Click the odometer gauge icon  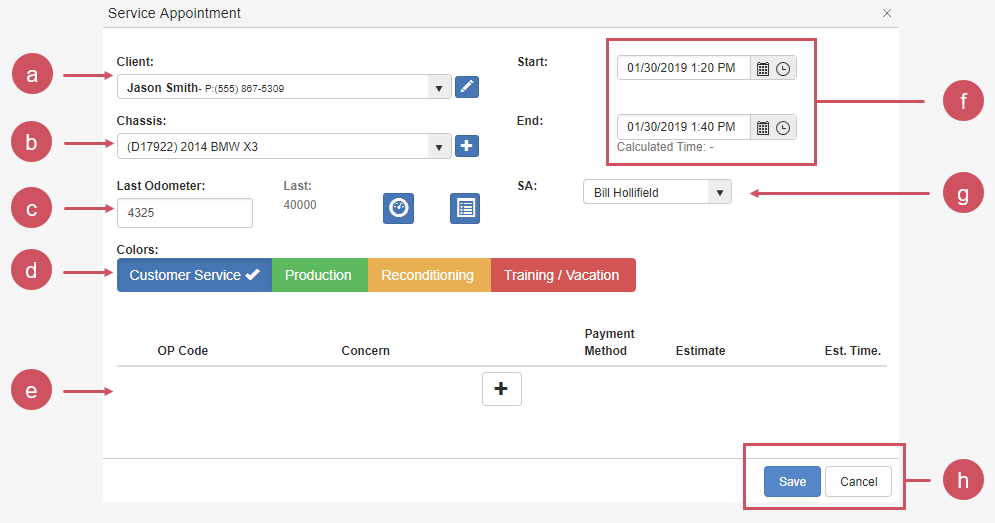[x=399, y=208]
